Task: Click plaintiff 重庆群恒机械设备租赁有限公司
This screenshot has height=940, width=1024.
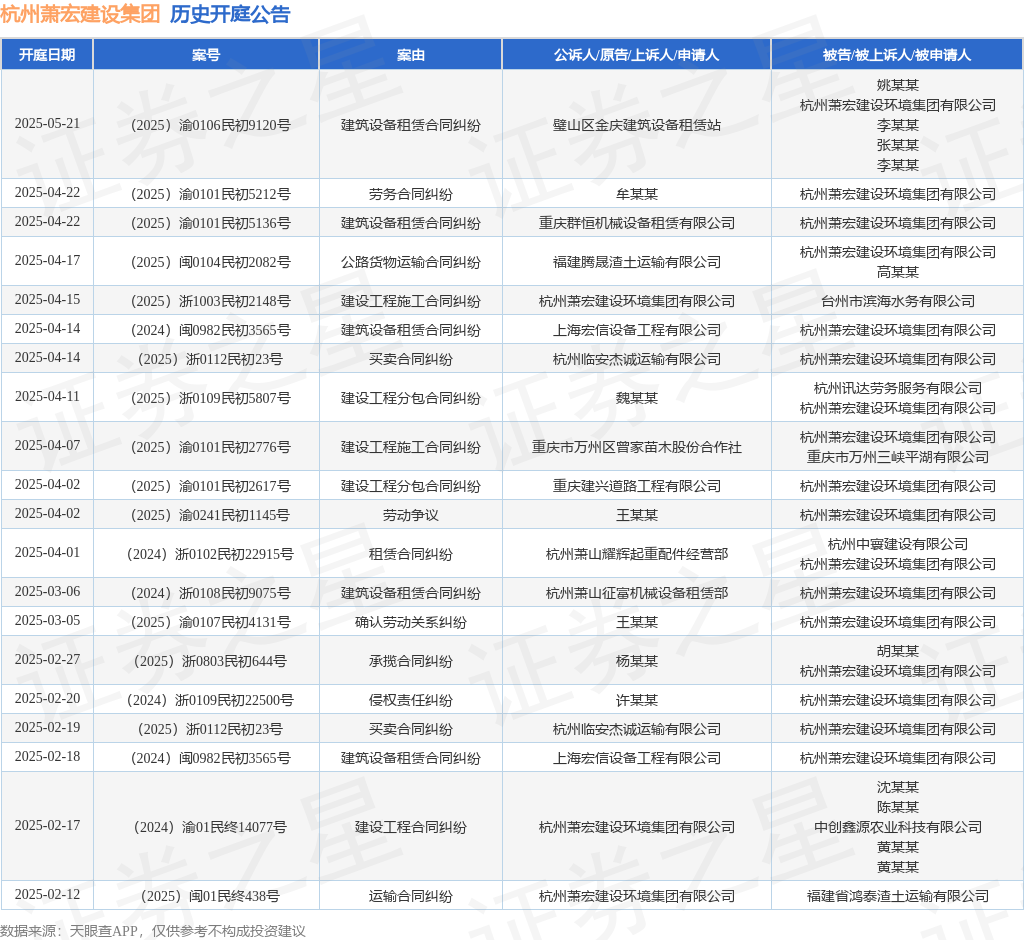Action: click(x=636, y=223)
